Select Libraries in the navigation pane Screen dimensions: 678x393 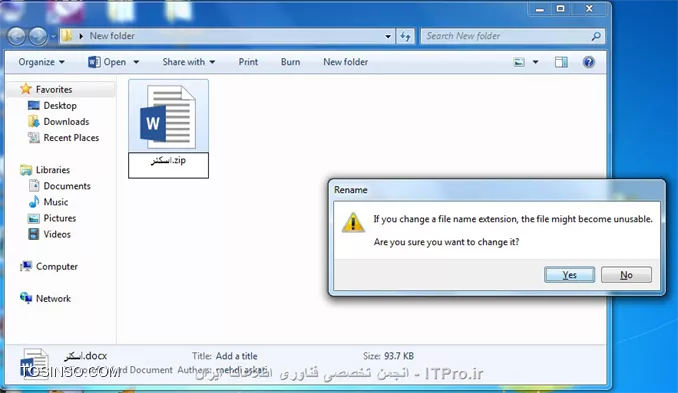click(x=52, y=170)
